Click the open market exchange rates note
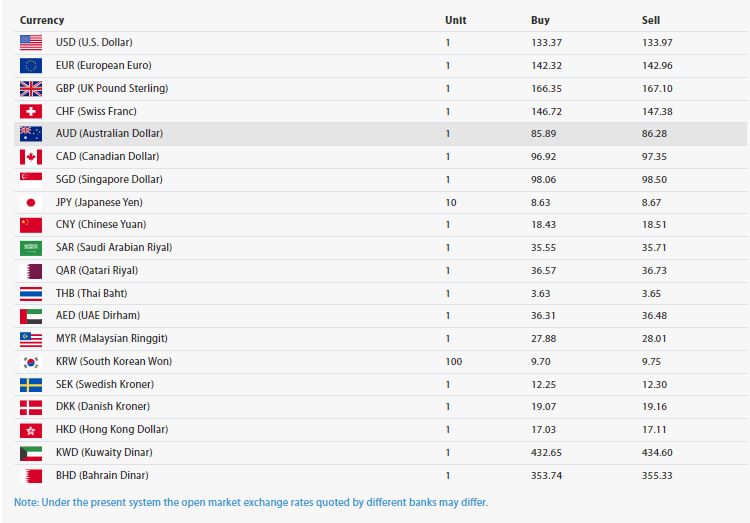The image size is (750, 523). (x=251, y=502)
